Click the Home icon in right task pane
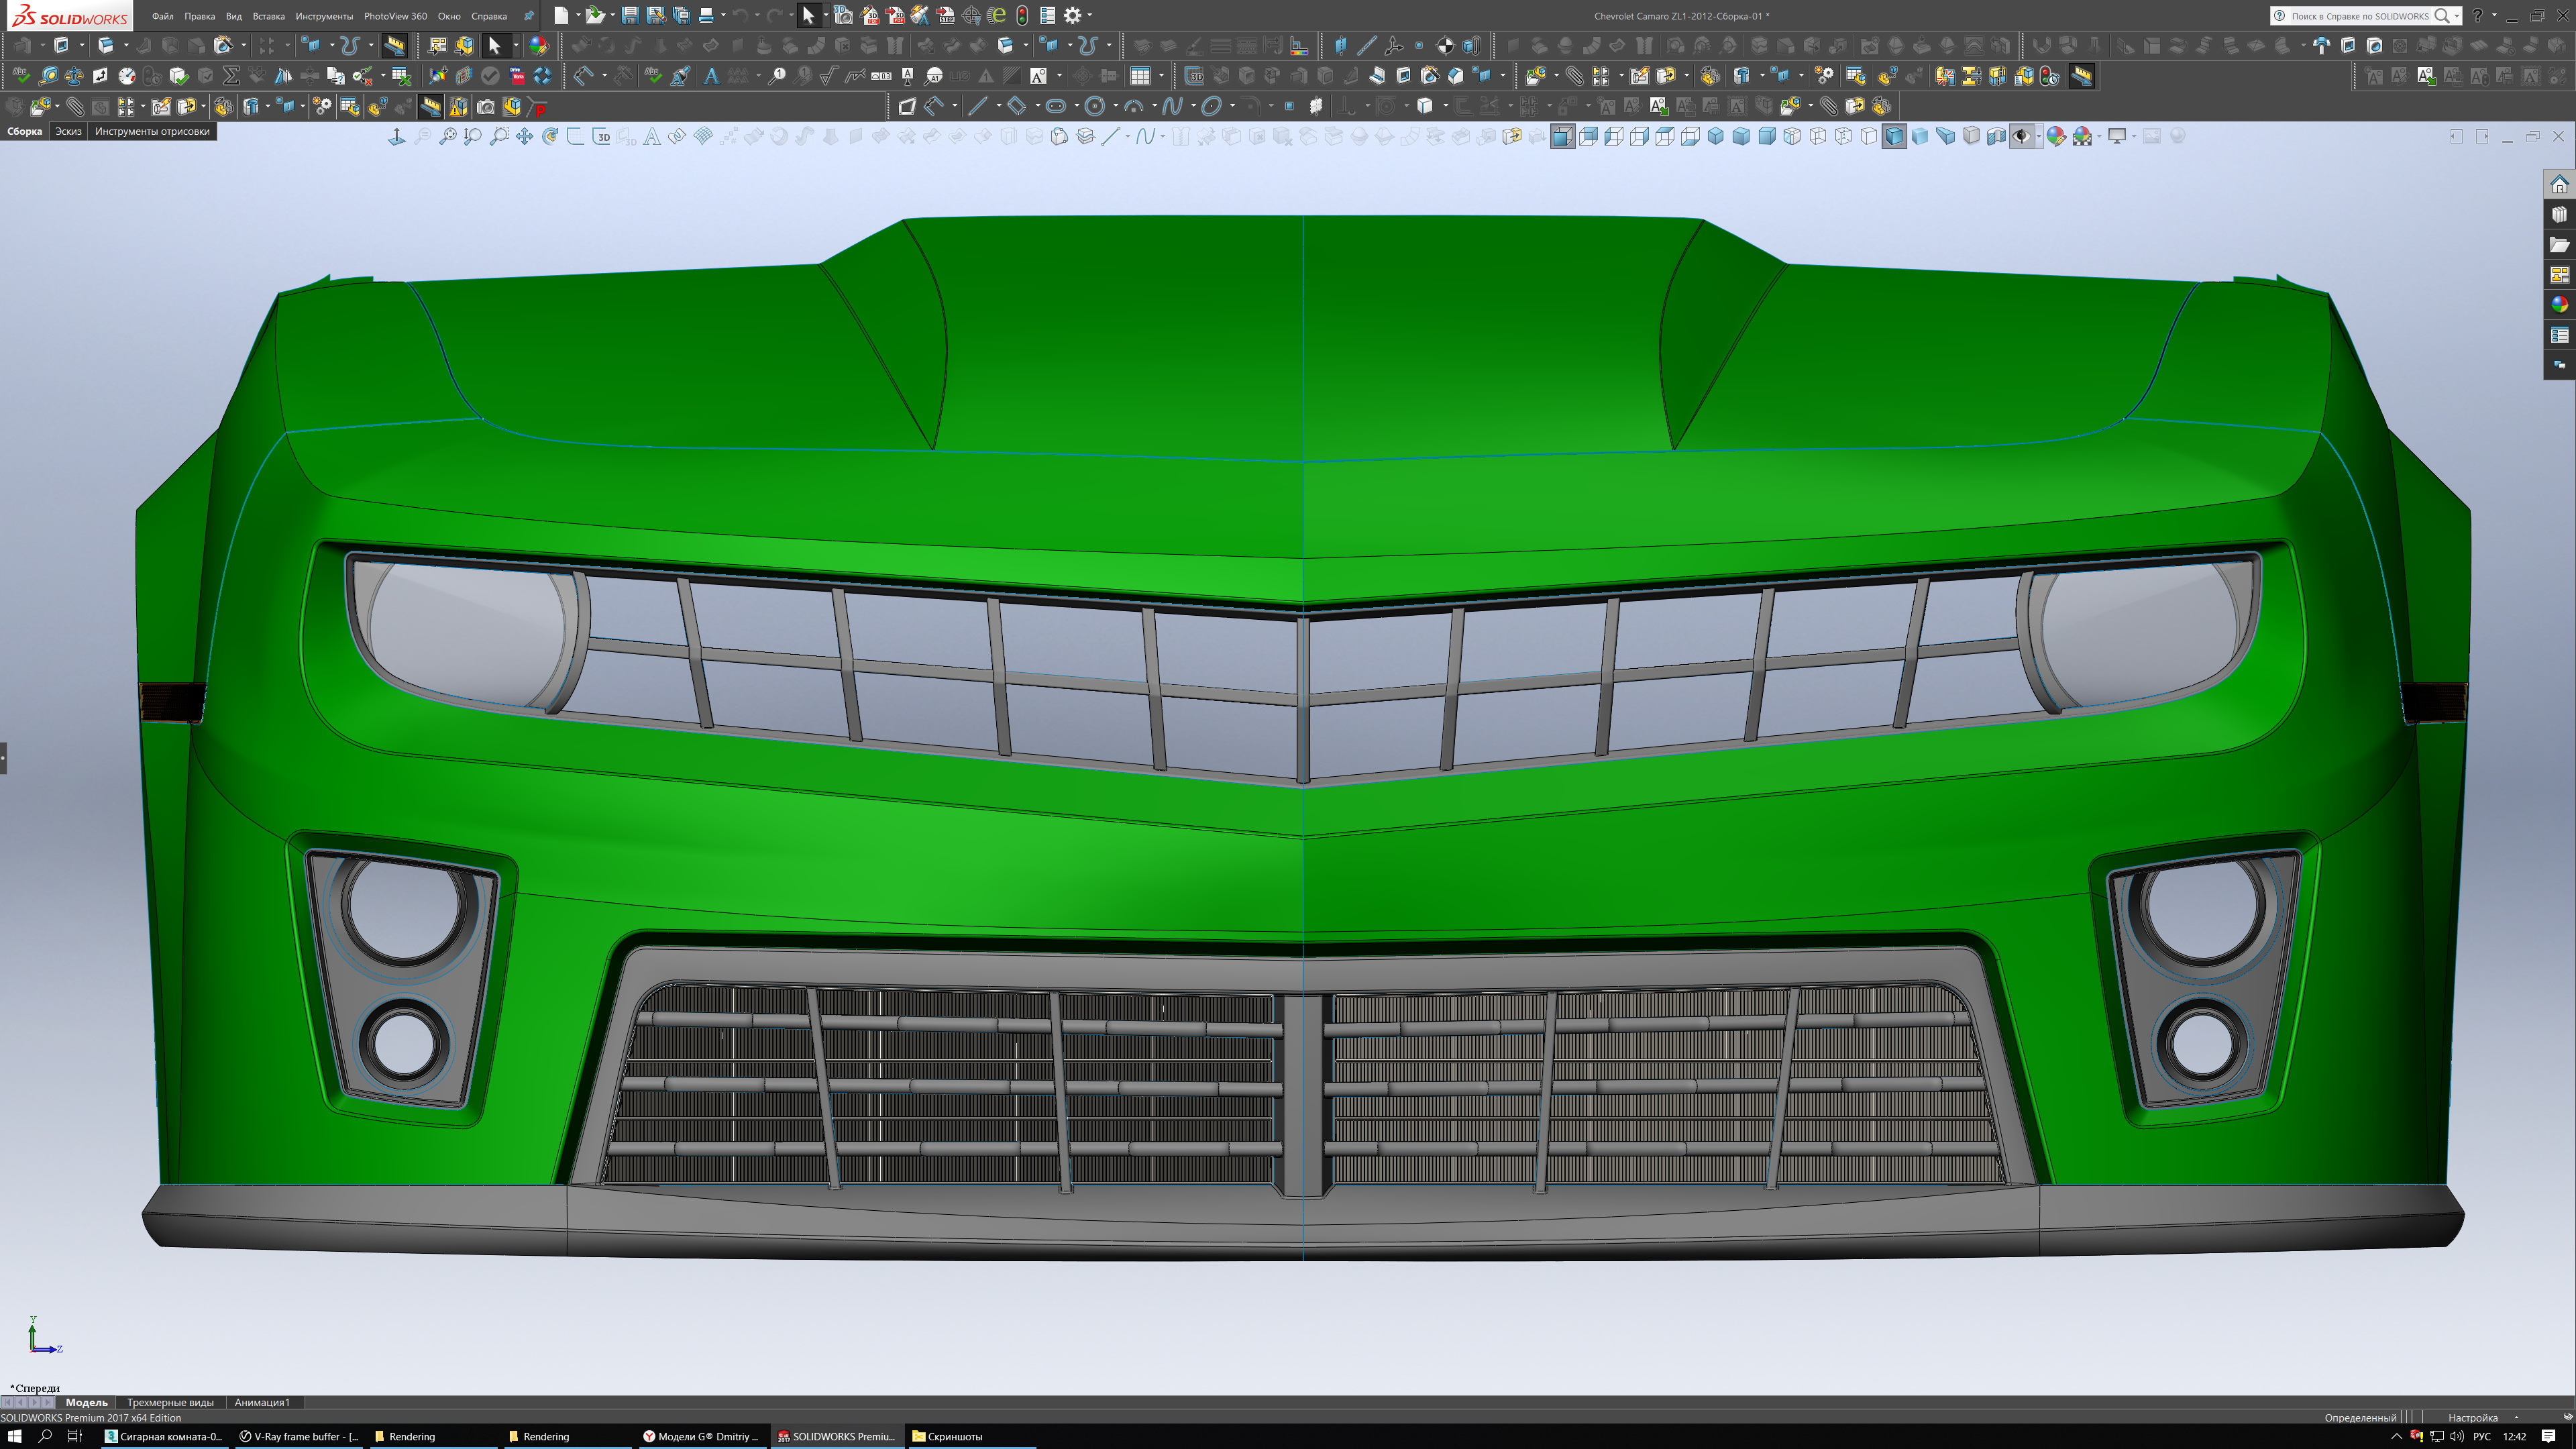 (2559, 185)
